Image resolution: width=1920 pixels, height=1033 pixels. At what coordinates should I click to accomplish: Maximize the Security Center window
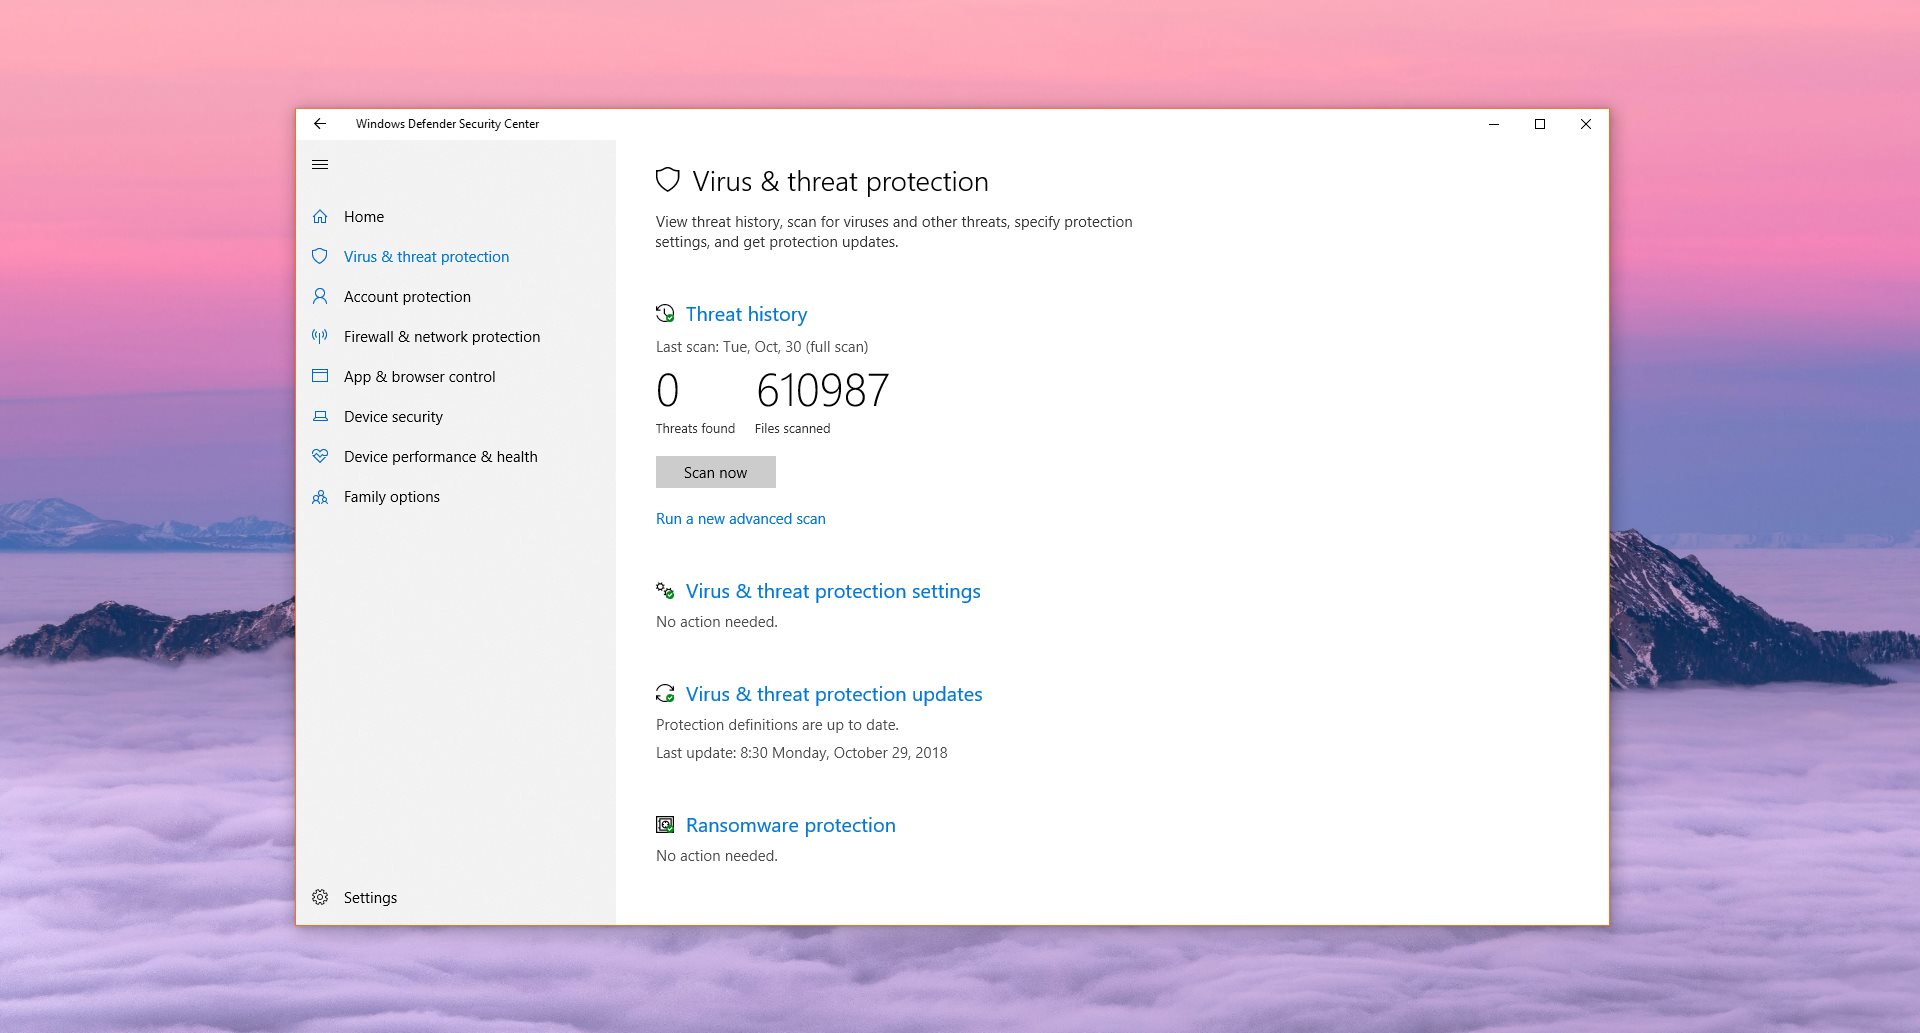tap(1540, 124)
